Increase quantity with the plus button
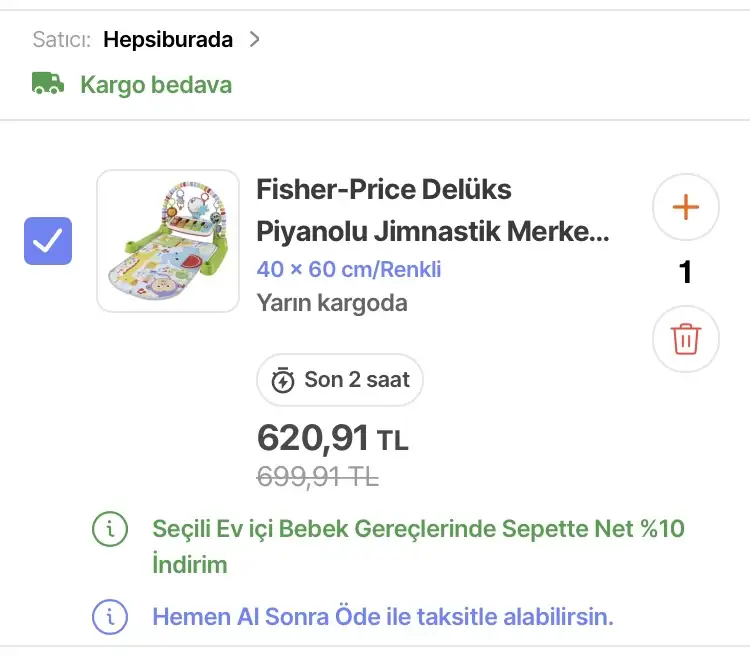The width and height of the screenshot is (750, 657). (685, 208)
